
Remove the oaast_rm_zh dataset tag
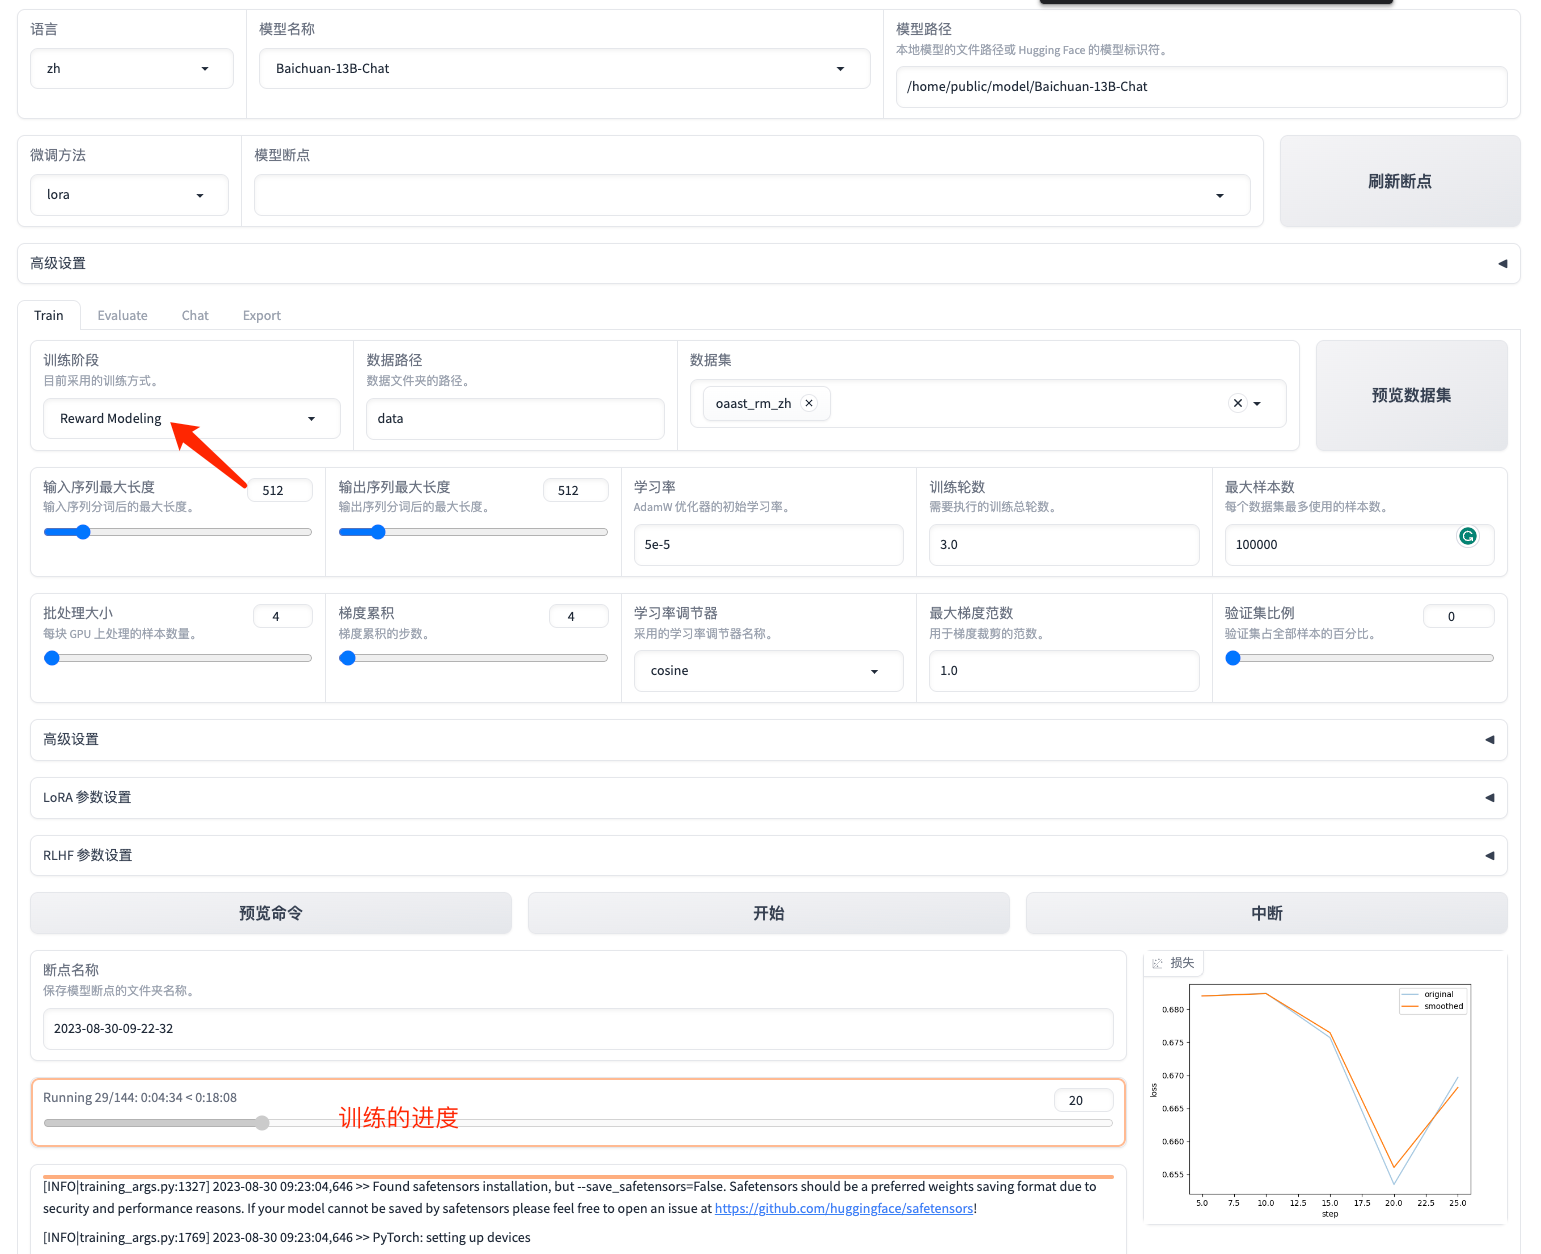pyautogui.click(x=809, y=403)
